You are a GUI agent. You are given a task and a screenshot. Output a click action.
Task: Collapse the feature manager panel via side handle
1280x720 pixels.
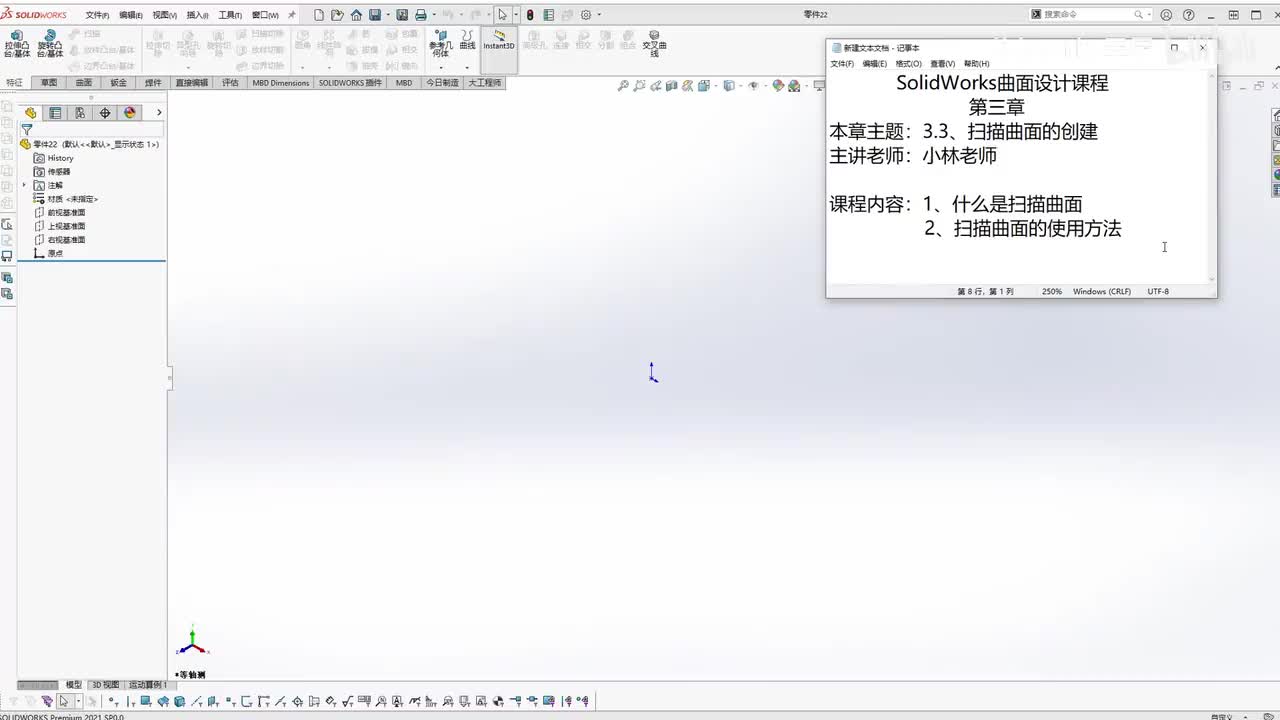170,379
